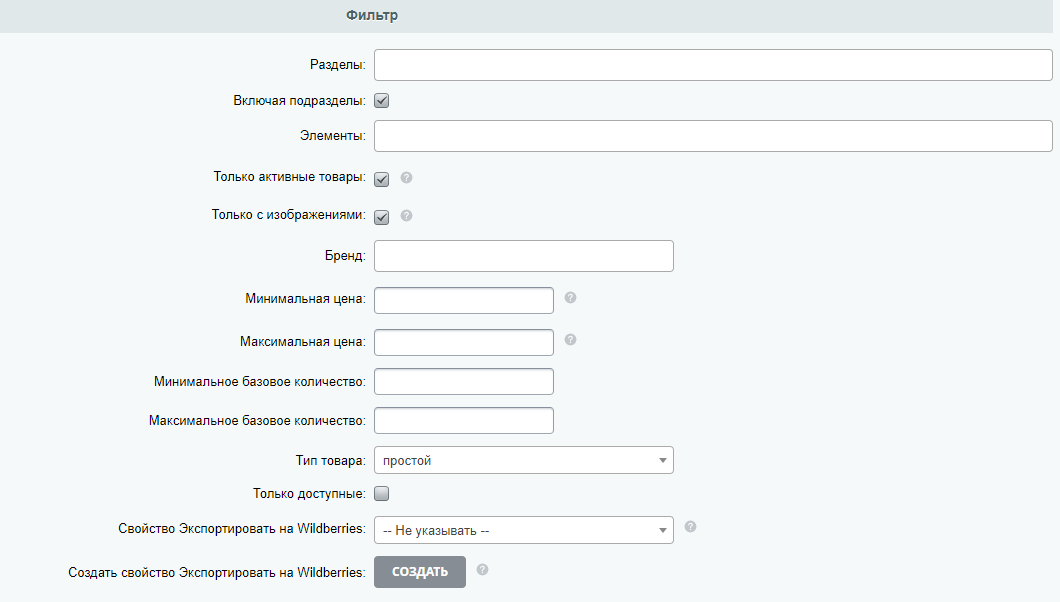Viewport: 1060px width, 602px height.
Task: Select the Бренд text field
Action: pos(524,256)
